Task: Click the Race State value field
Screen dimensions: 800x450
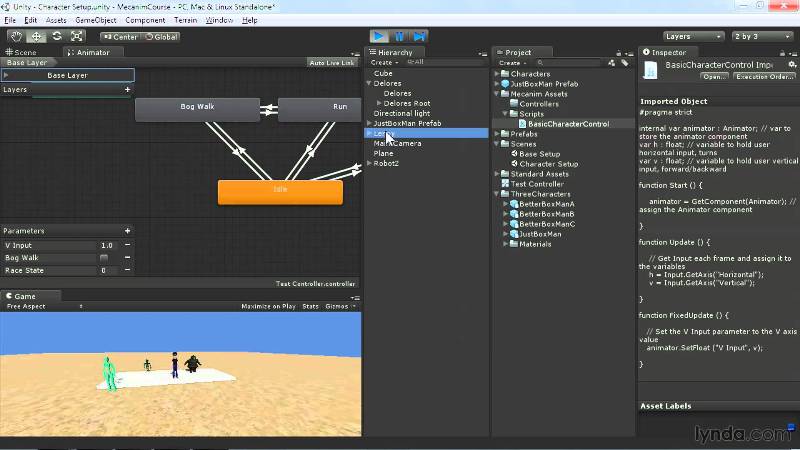Action: (107, 270)
